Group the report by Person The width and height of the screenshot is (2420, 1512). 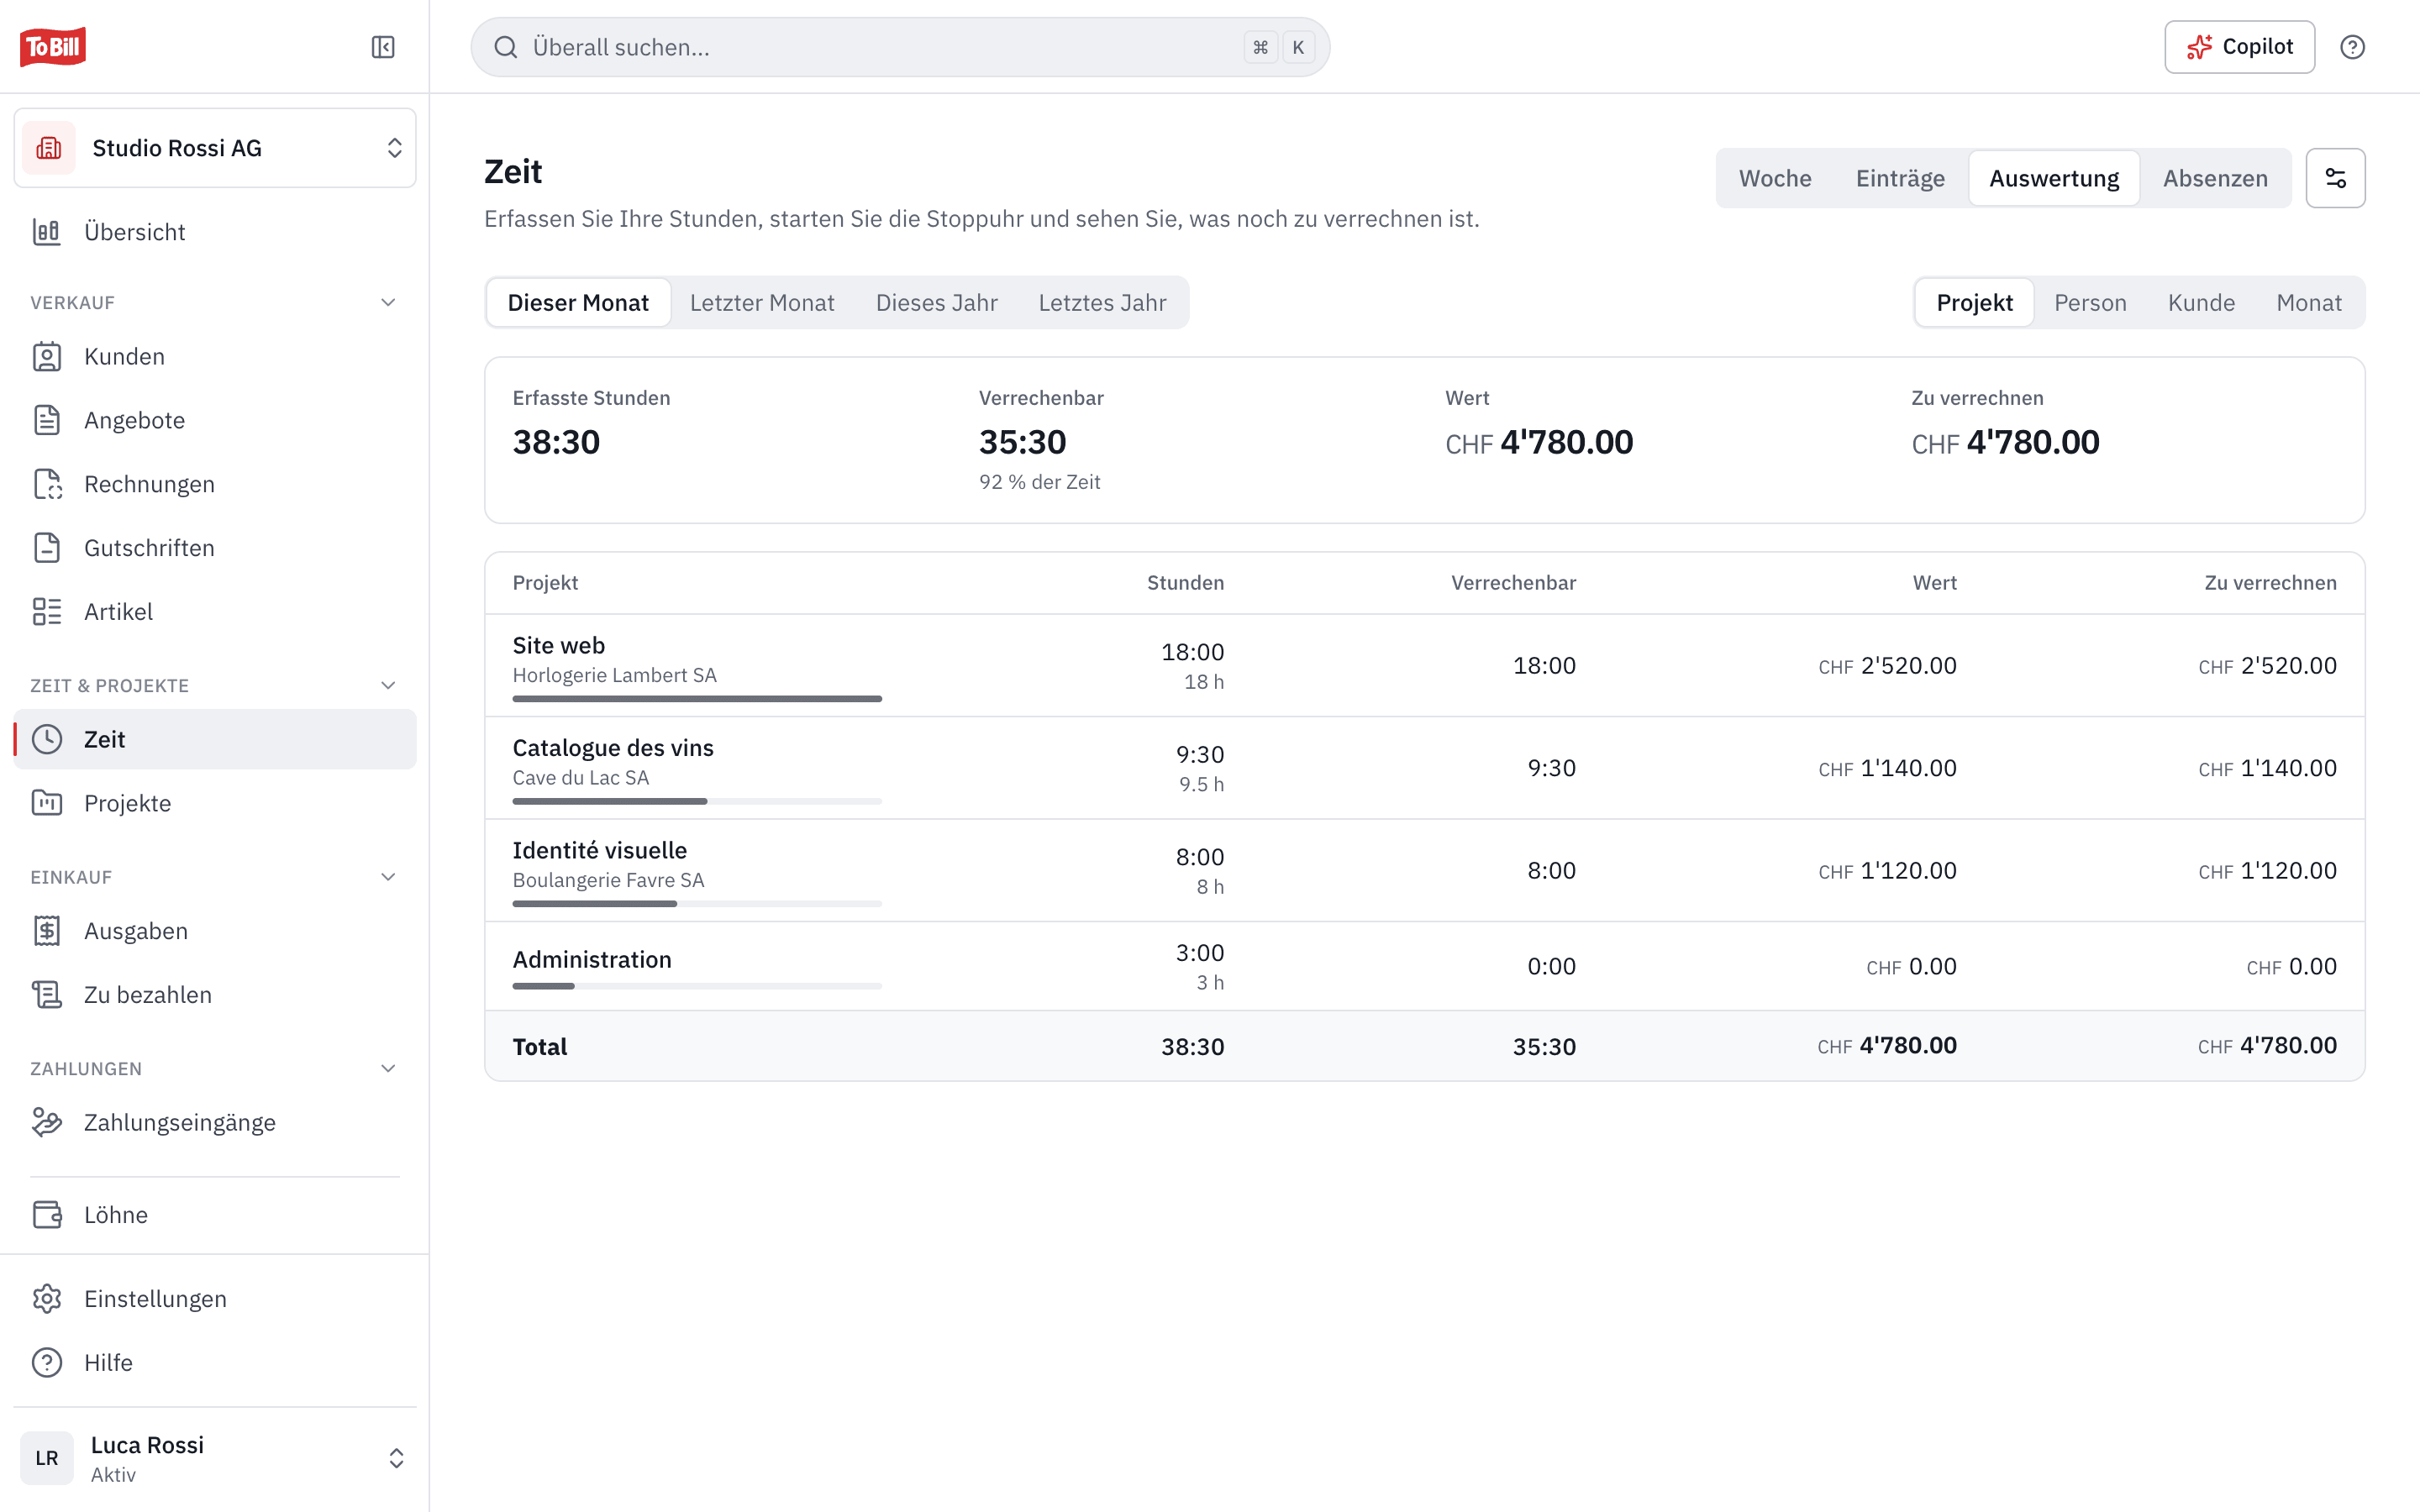click(x=2090, y=302)
